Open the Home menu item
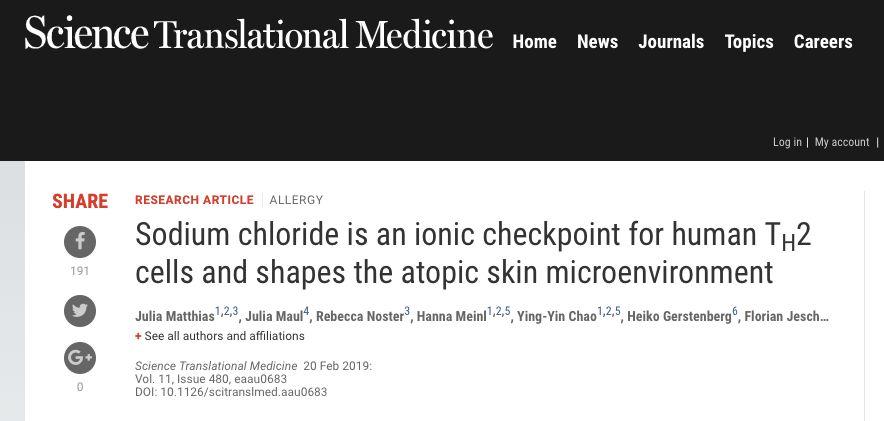884x421 pixels. tap(534, 42)
